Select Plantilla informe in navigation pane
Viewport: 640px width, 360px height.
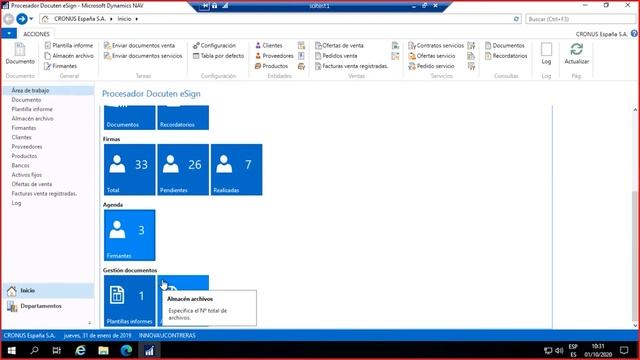32,109
